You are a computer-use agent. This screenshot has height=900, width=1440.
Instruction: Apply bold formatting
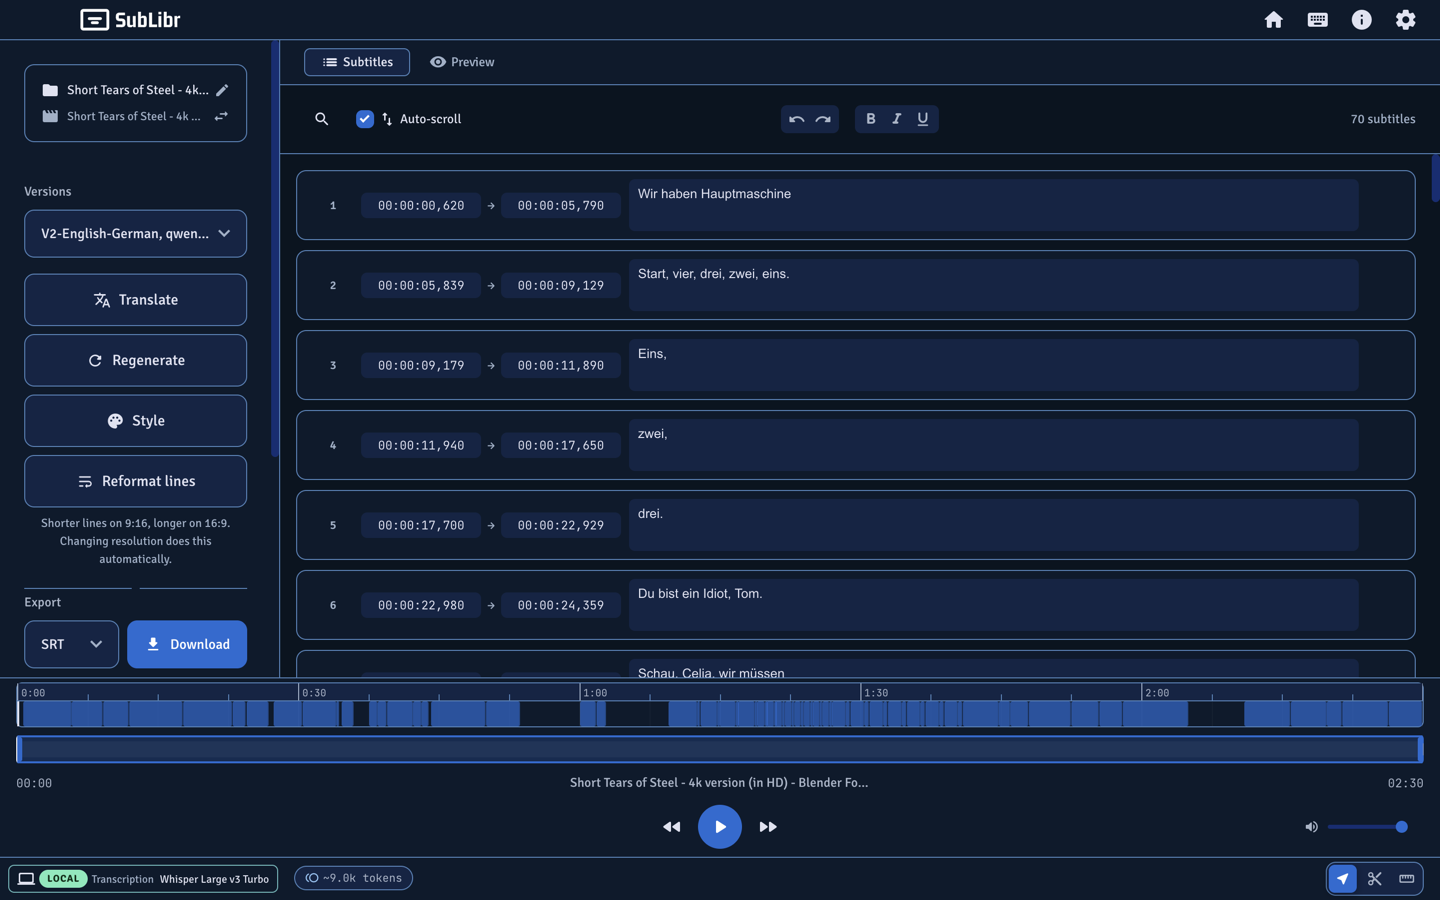coord(870,119)
